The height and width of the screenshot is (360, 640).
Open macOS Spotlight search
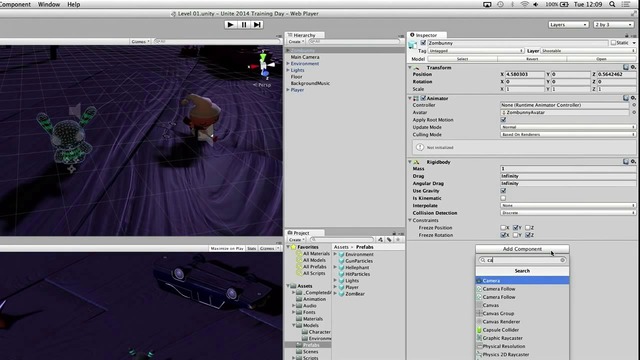pyautogui.click(x=612, y=4)
